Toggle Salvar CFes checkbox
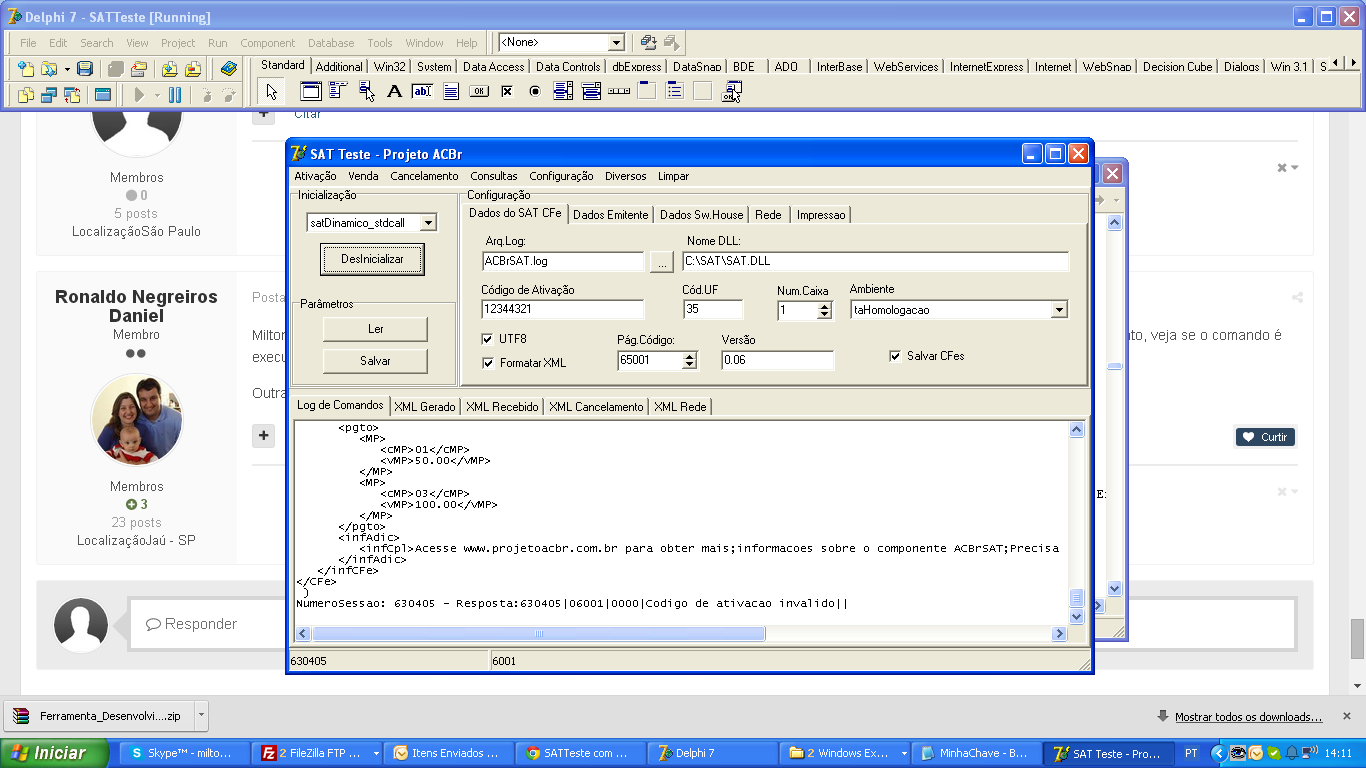The width and height of the screenshot is (1366, 768). 895,356
